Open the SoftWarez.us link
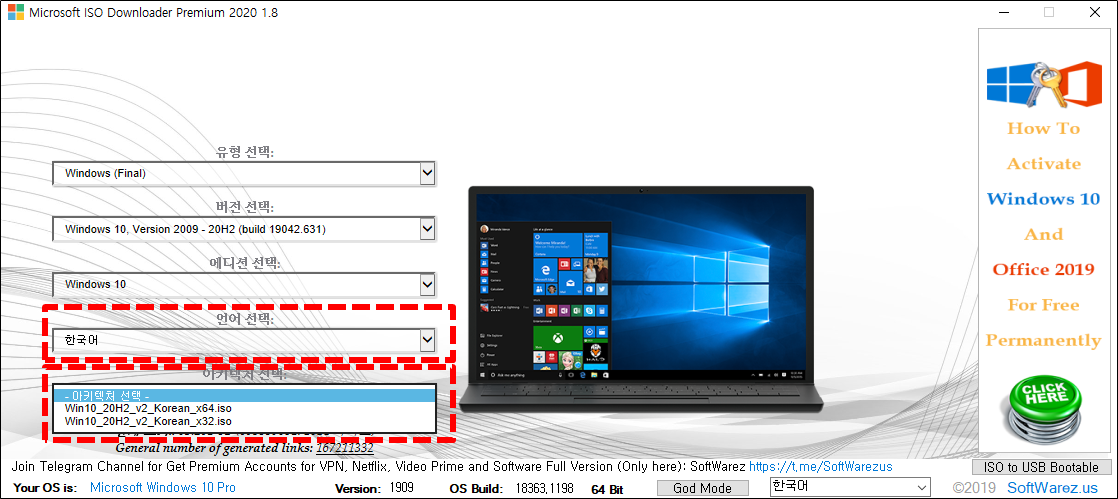This screenshot has width=1118, height=499. click(1052, 488)
